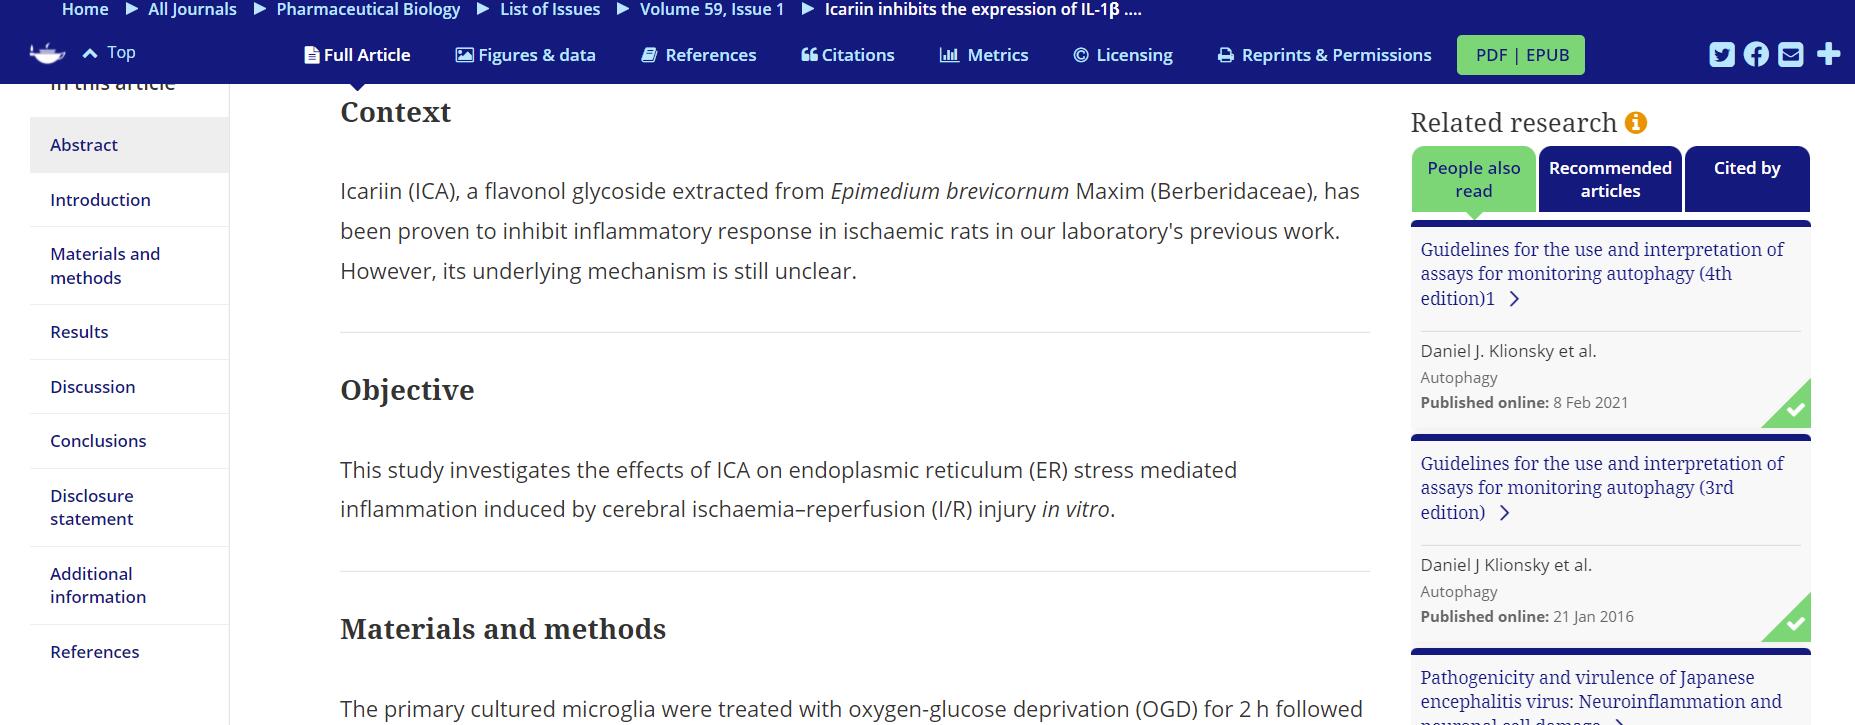Switch to References tab in toolbar

[699, 55]
